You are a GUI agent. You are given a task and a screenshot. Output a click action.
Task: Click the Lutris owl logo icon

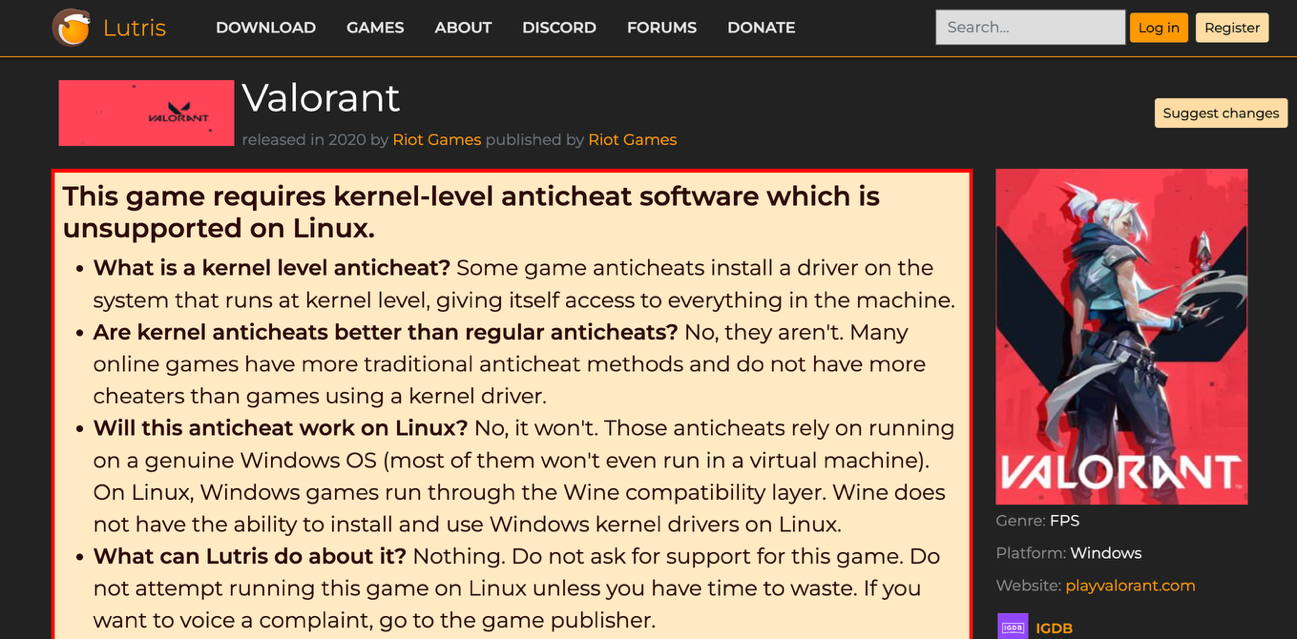coord(69,27)
